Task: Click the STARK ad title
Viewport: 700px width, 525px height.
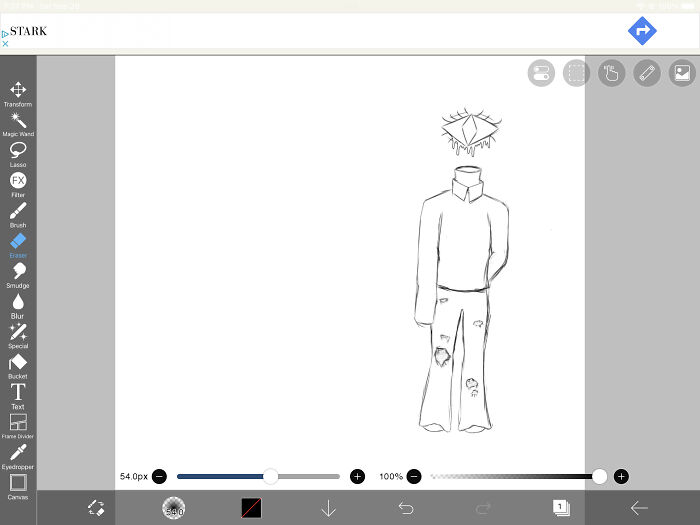Action: (x=29, y=31)
